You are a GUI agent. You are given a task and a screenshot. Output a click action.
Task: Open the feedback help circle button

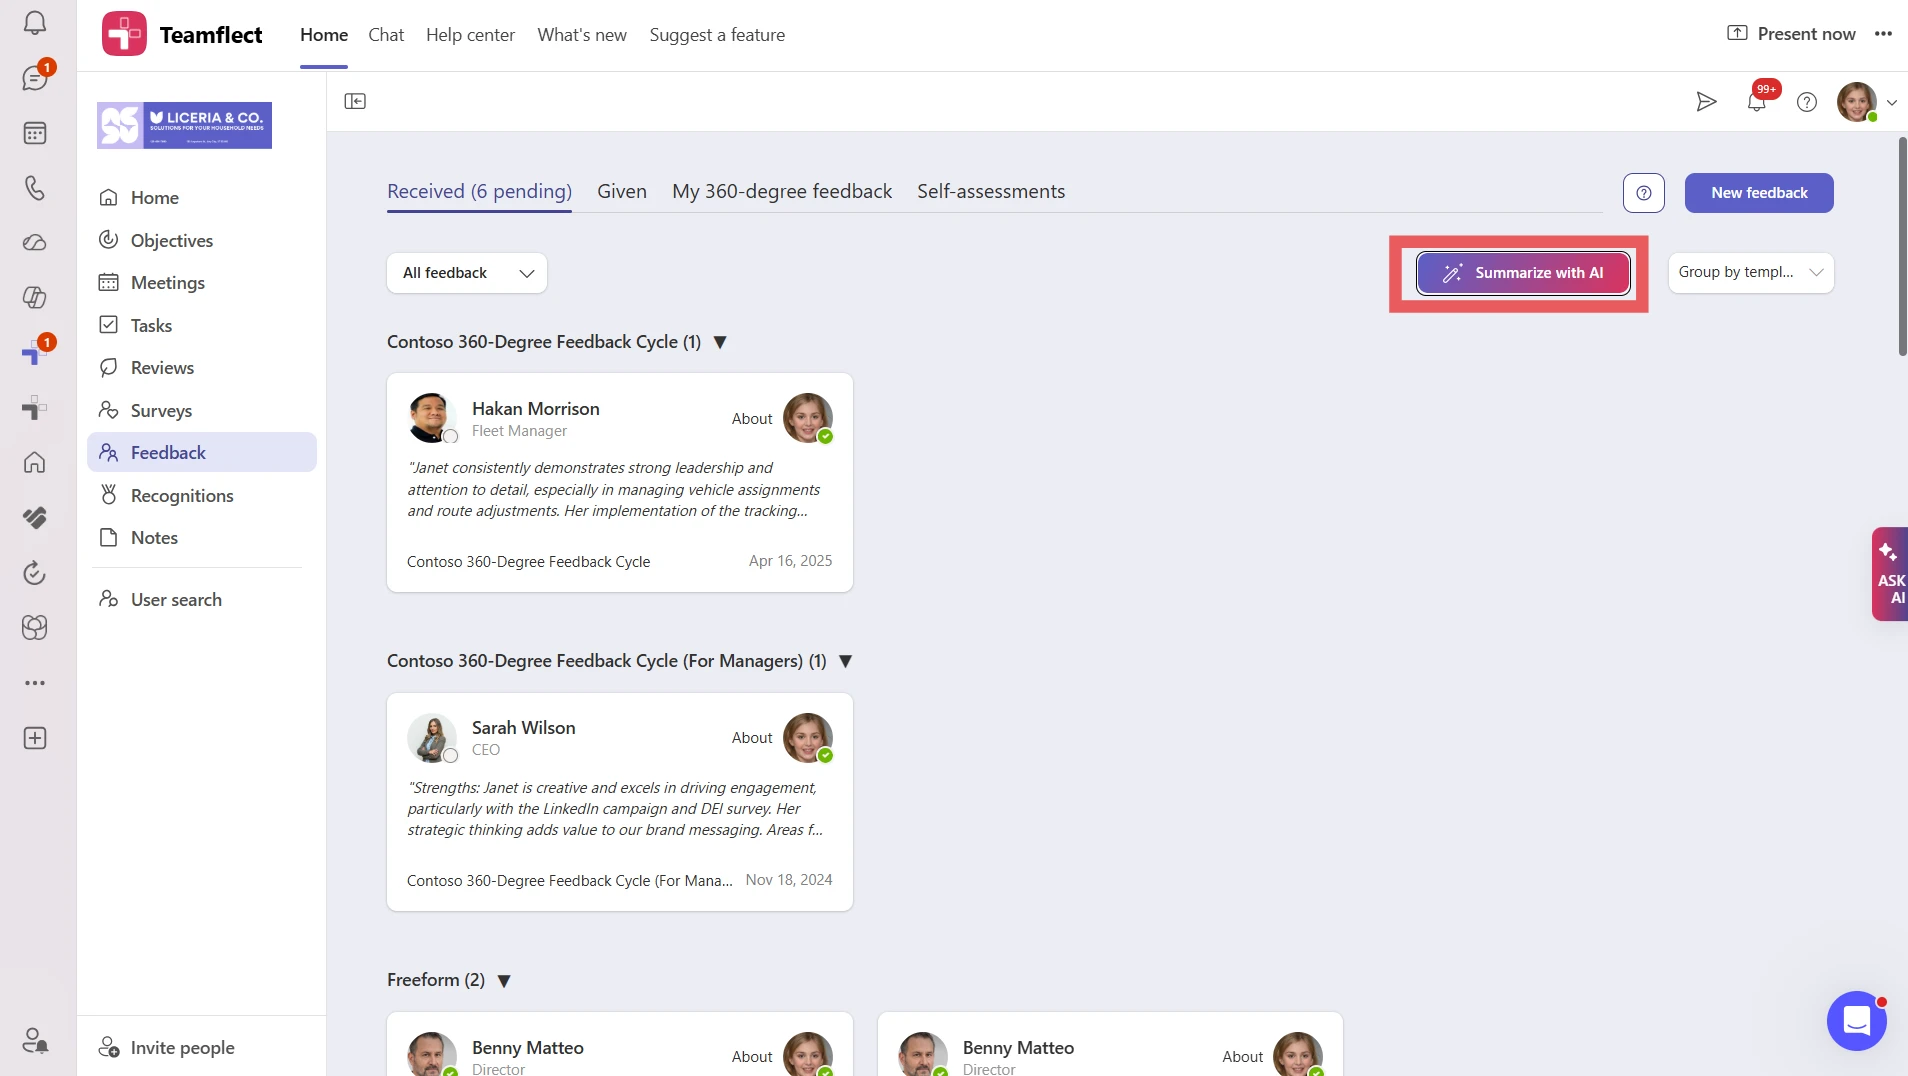click(1644, 193)
